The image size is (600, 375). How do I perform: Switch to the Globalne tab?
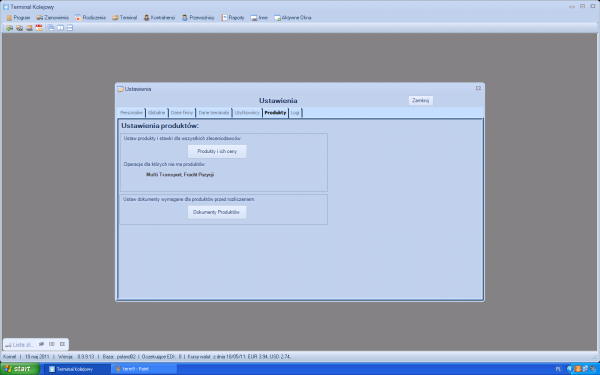(157, 113)
